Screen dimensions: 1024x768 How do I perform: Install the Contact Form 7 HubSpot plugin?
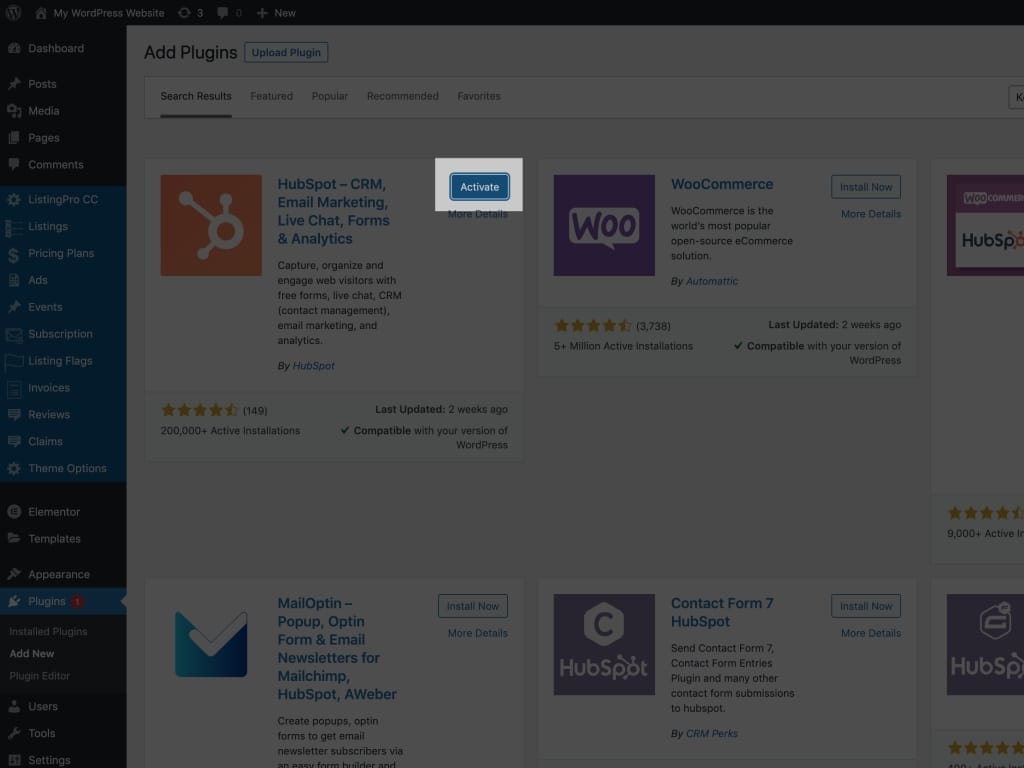[x=866, y=606]
